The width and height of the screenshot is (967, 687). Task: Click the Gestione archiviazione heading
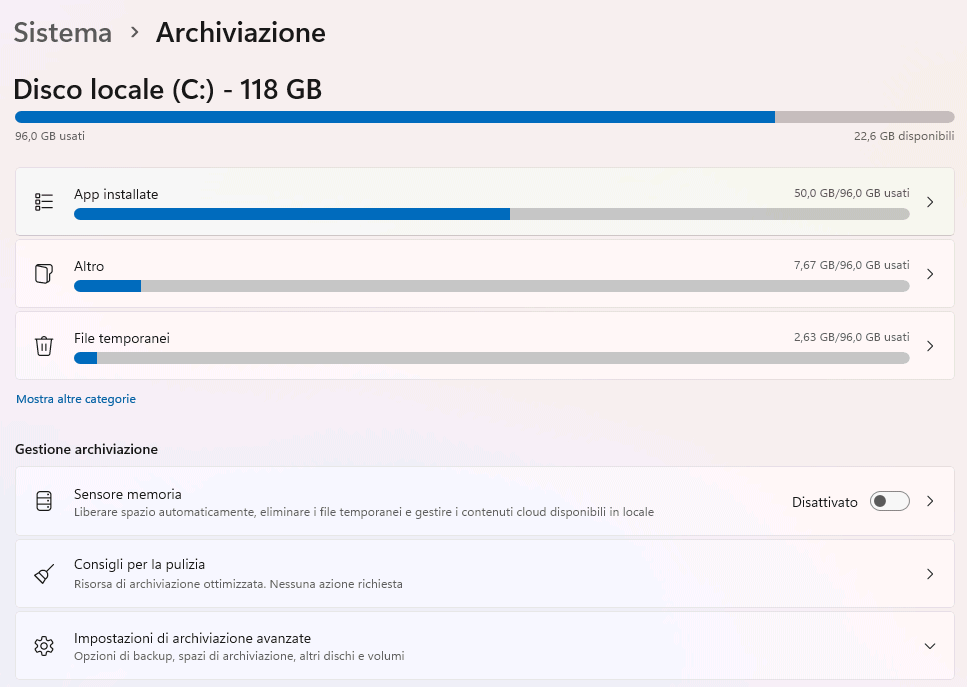pyautogui.click(x=86, y=450)
